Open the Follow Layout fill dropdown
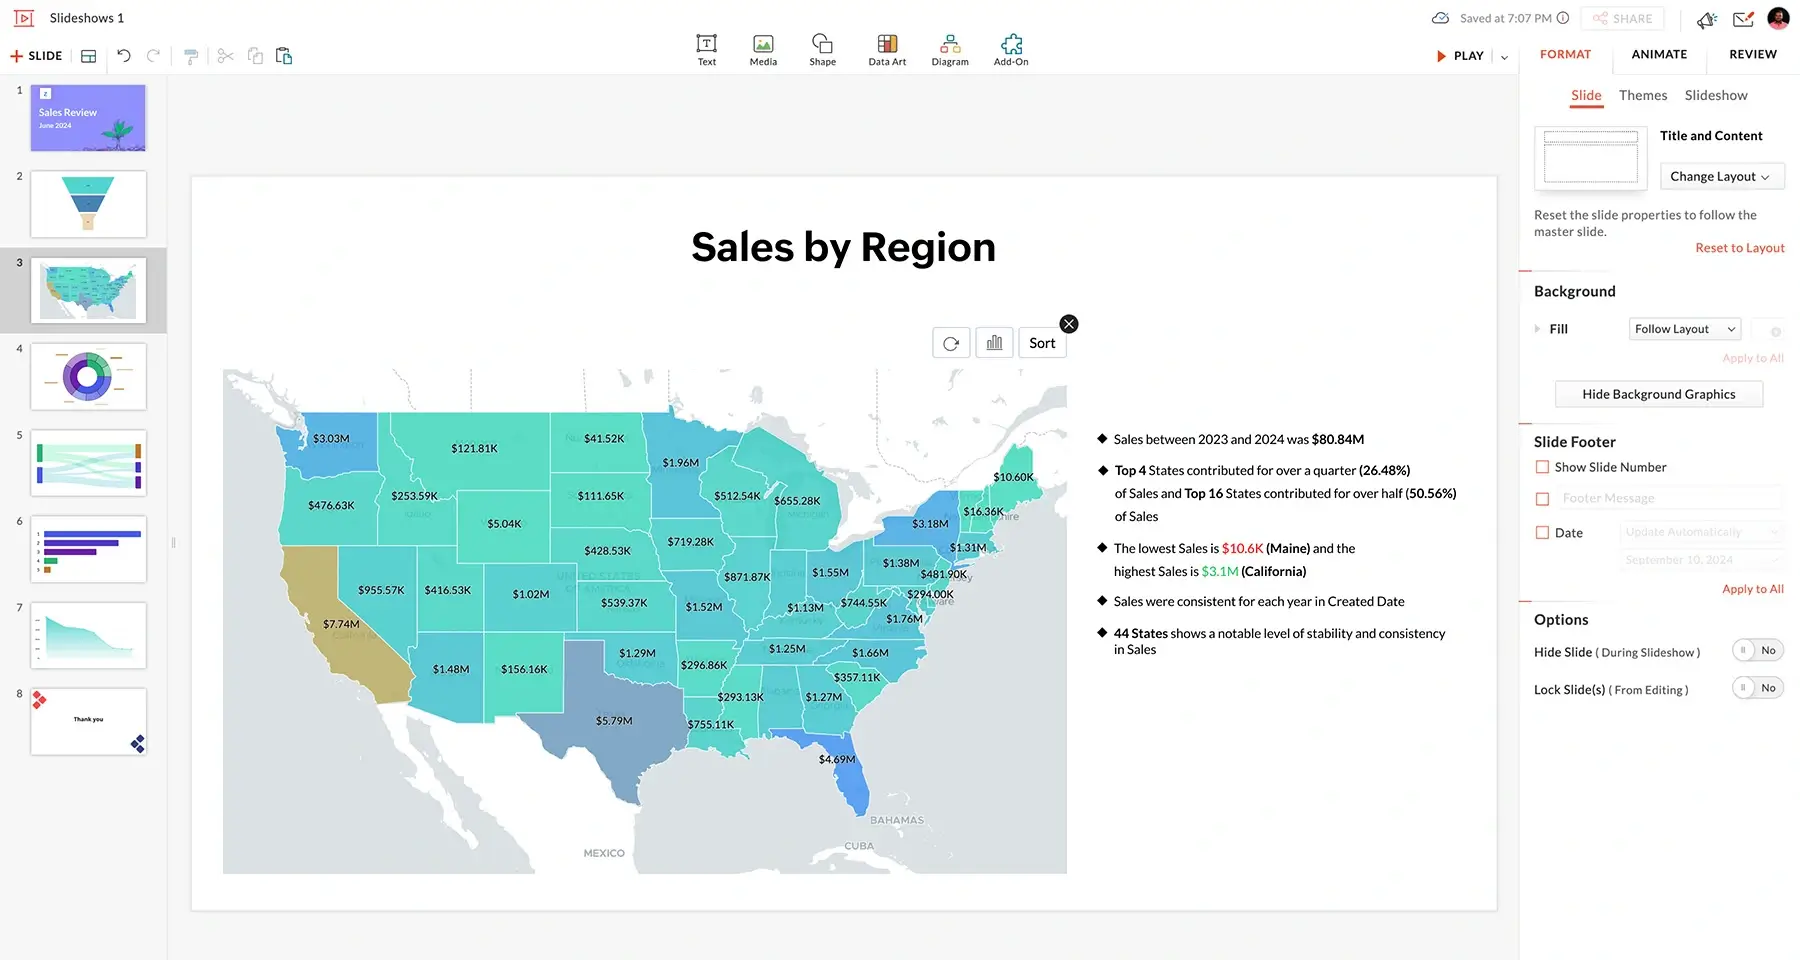 click(x=1684, y=329)
